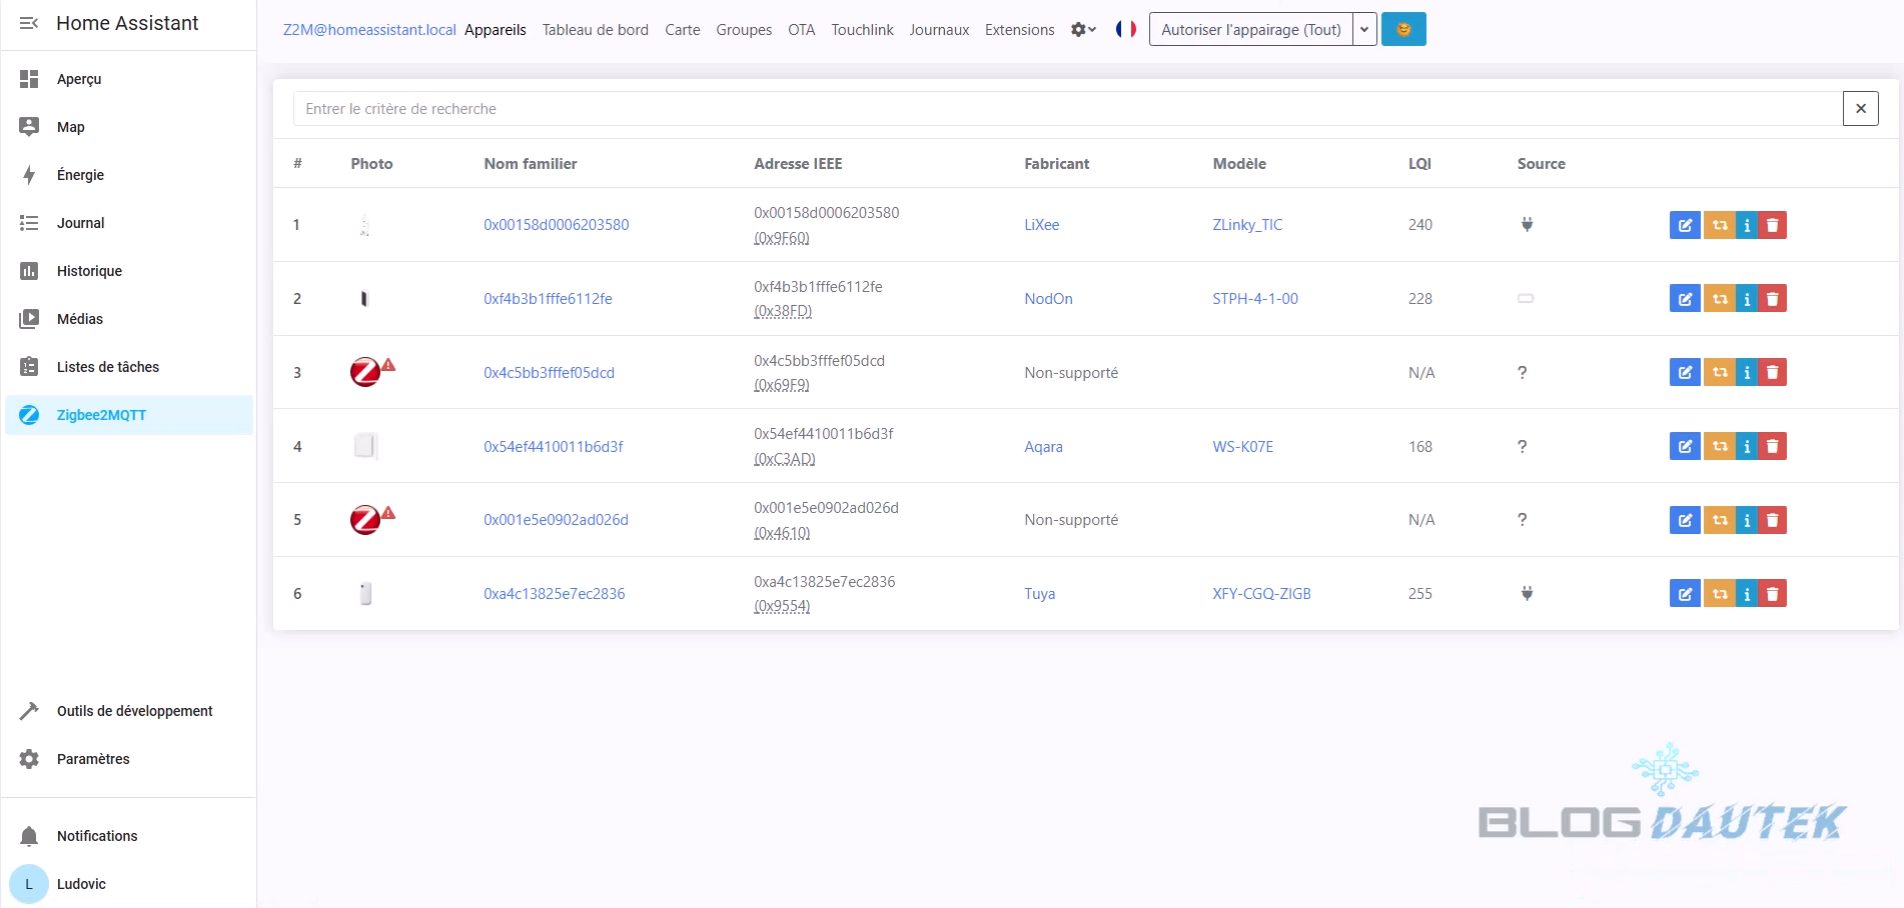Viewport: 1904px width, 908px height.
Task: Switch to Touchlink tab
Action: point(862,30)
